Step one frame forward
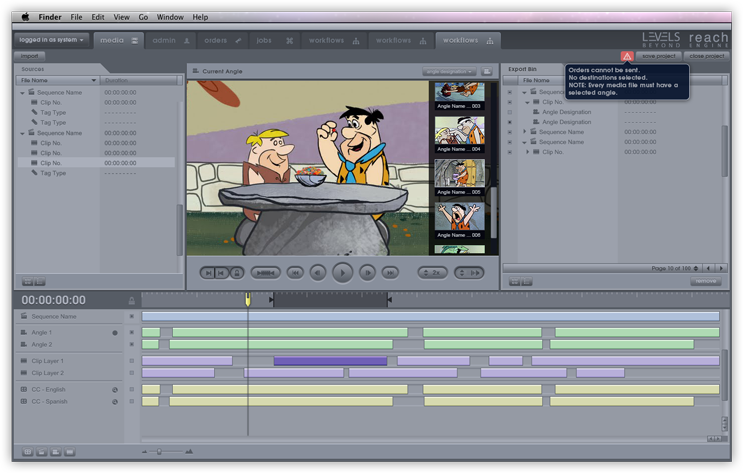This screenshot has width=743, height=473. pos(367,273)
